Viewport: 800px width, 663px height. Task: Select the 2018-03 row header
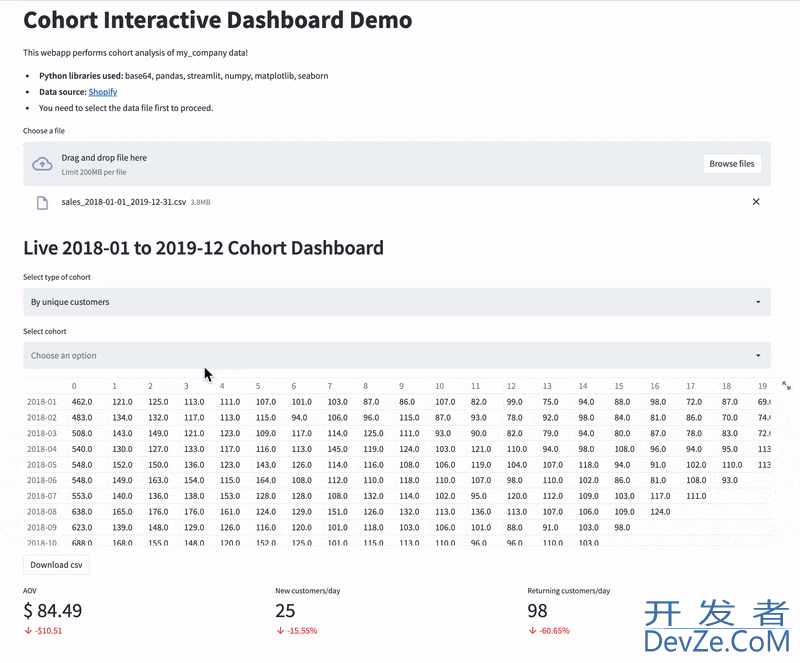42,433
